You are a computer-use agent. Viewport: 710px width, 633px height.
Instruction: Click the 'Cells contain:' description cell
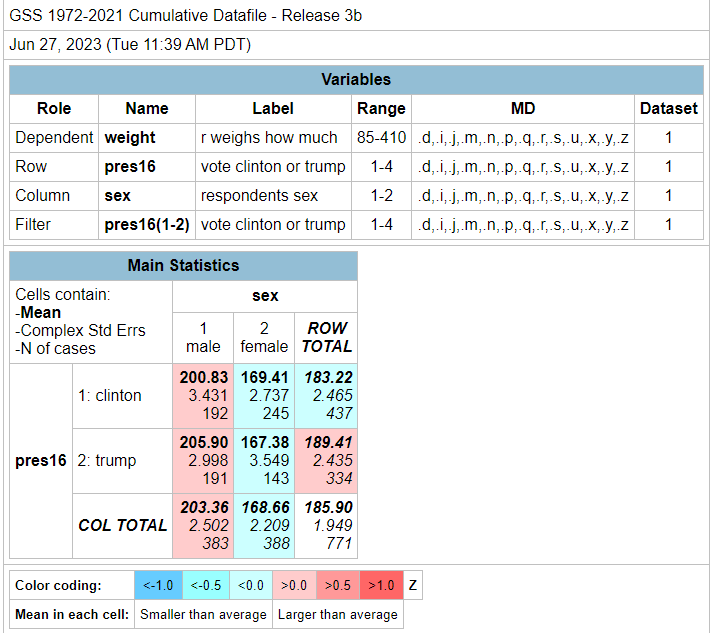pos(91,322)
